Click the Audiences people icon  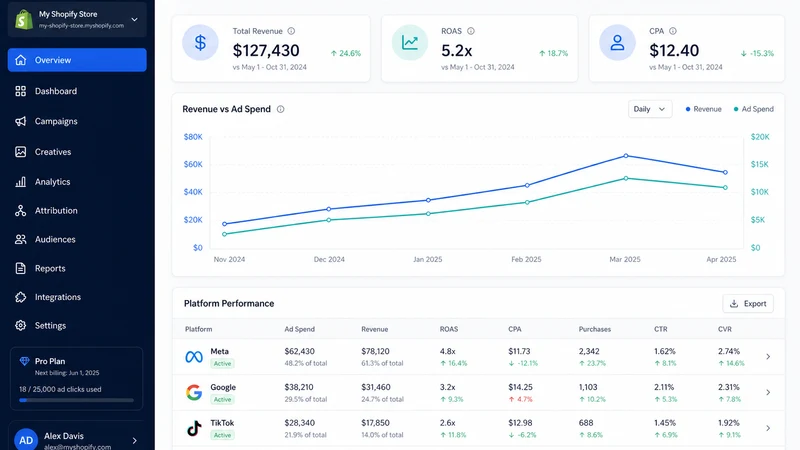point(20,239)
